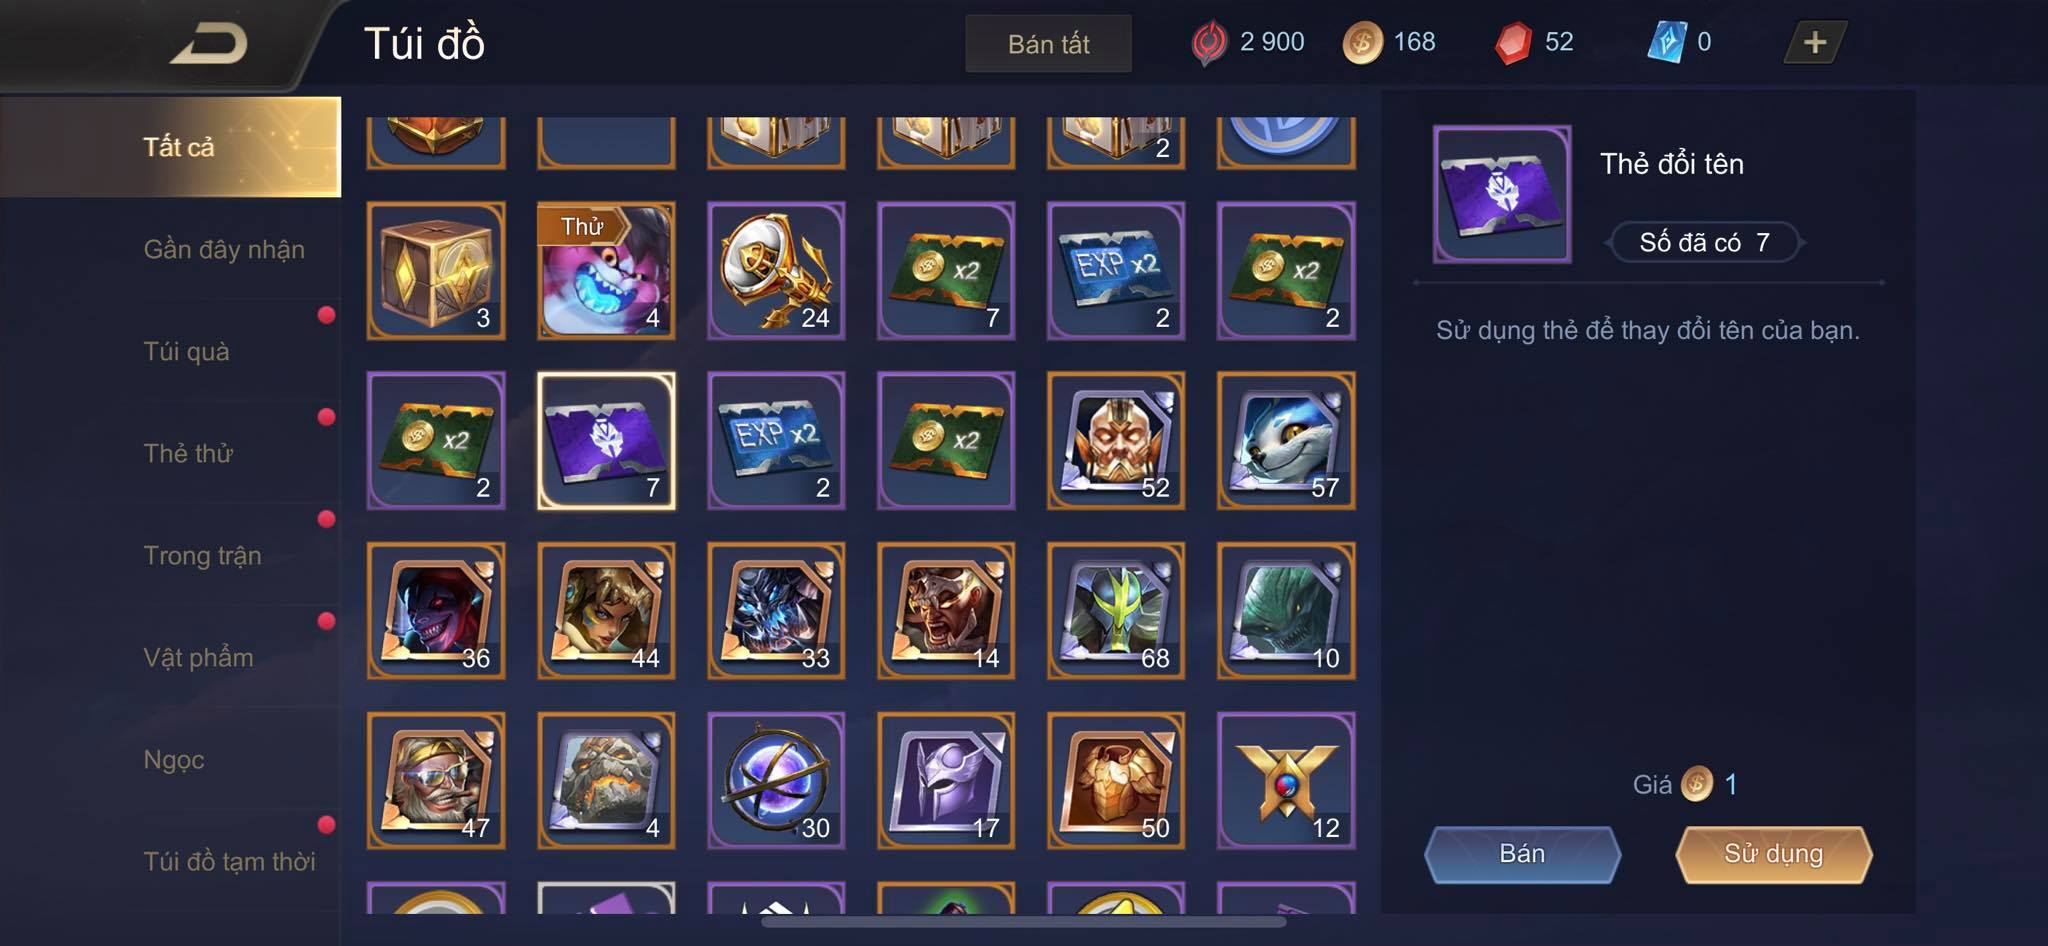Viewport: 2048px width, 946px height.
Task: Click the blue 'Bán' button
Action: 1522,854
